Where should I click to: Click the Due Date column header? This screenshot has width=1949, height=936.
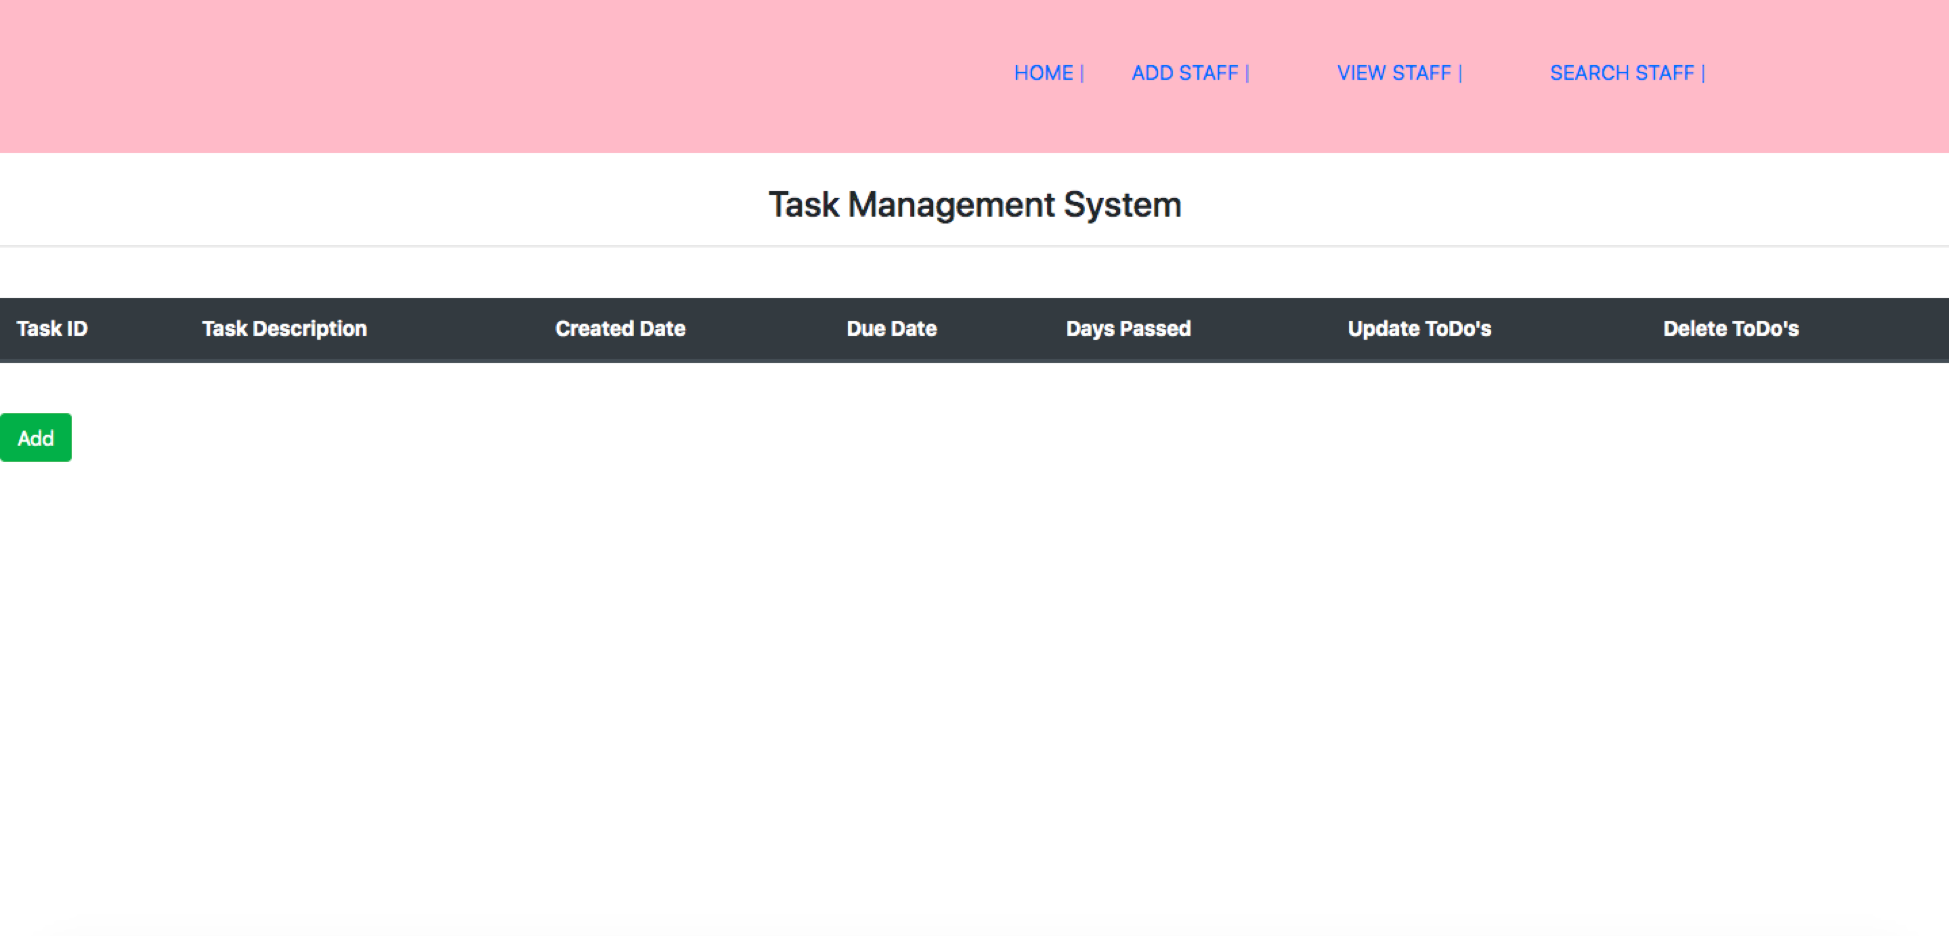891,328
